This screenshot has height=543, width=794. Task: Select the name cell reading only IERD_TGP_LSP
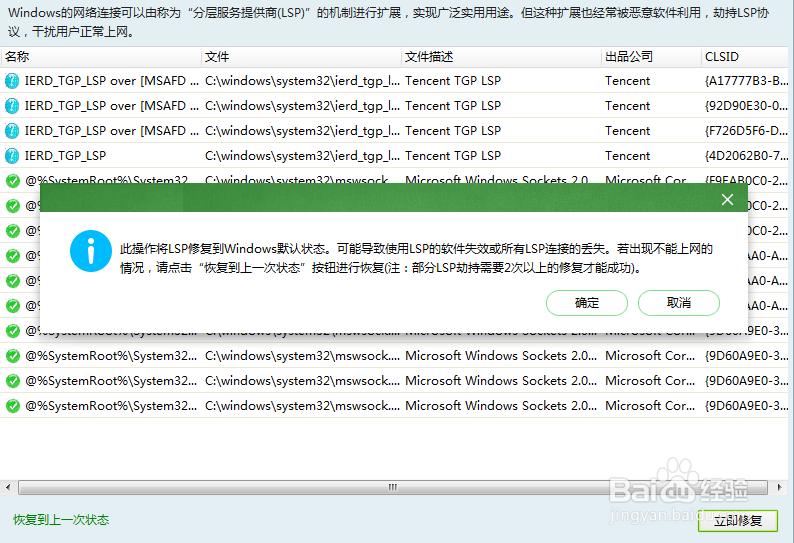coord(65,156)
